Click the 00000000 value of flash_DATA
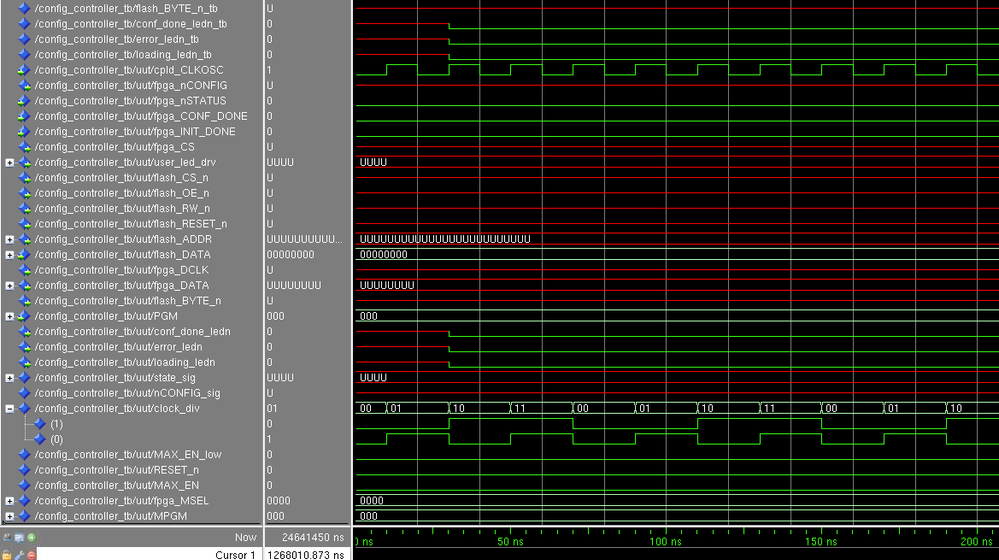Image resolution: width=999 pixels, height=560 pixels. pyautogui.click(x=291, y=255)
